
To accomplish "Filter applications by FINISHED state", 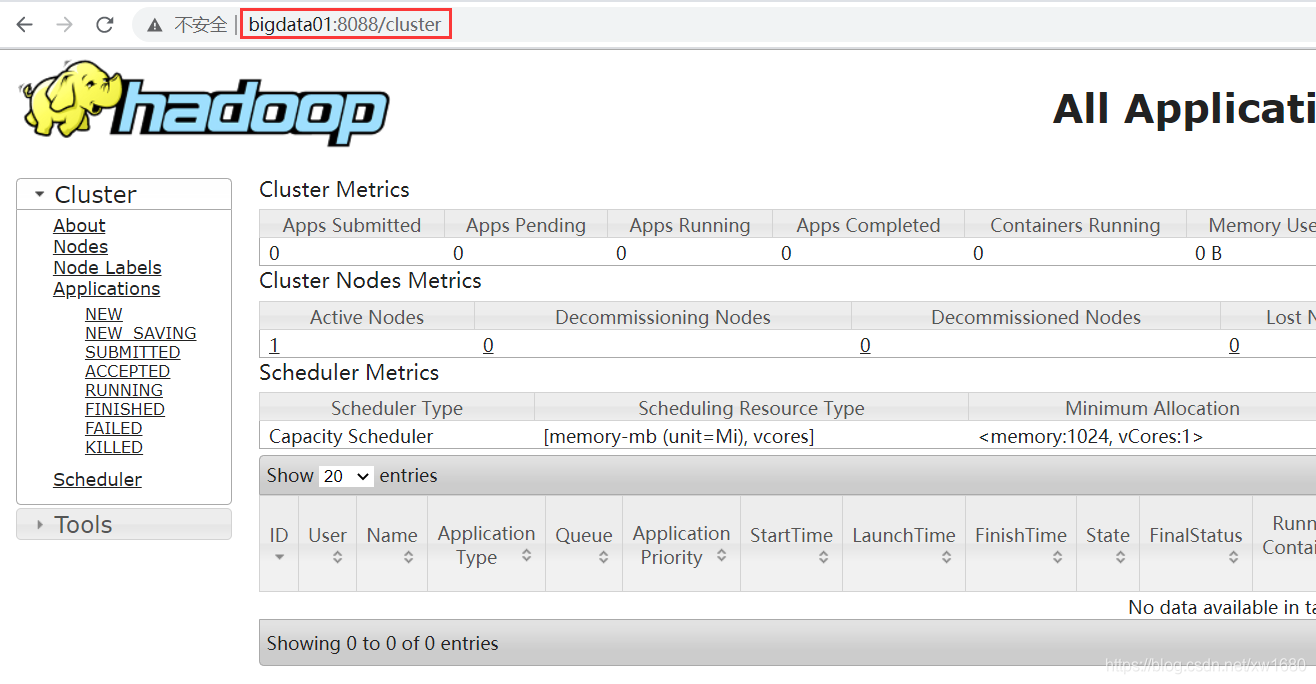I will point(124,409).
